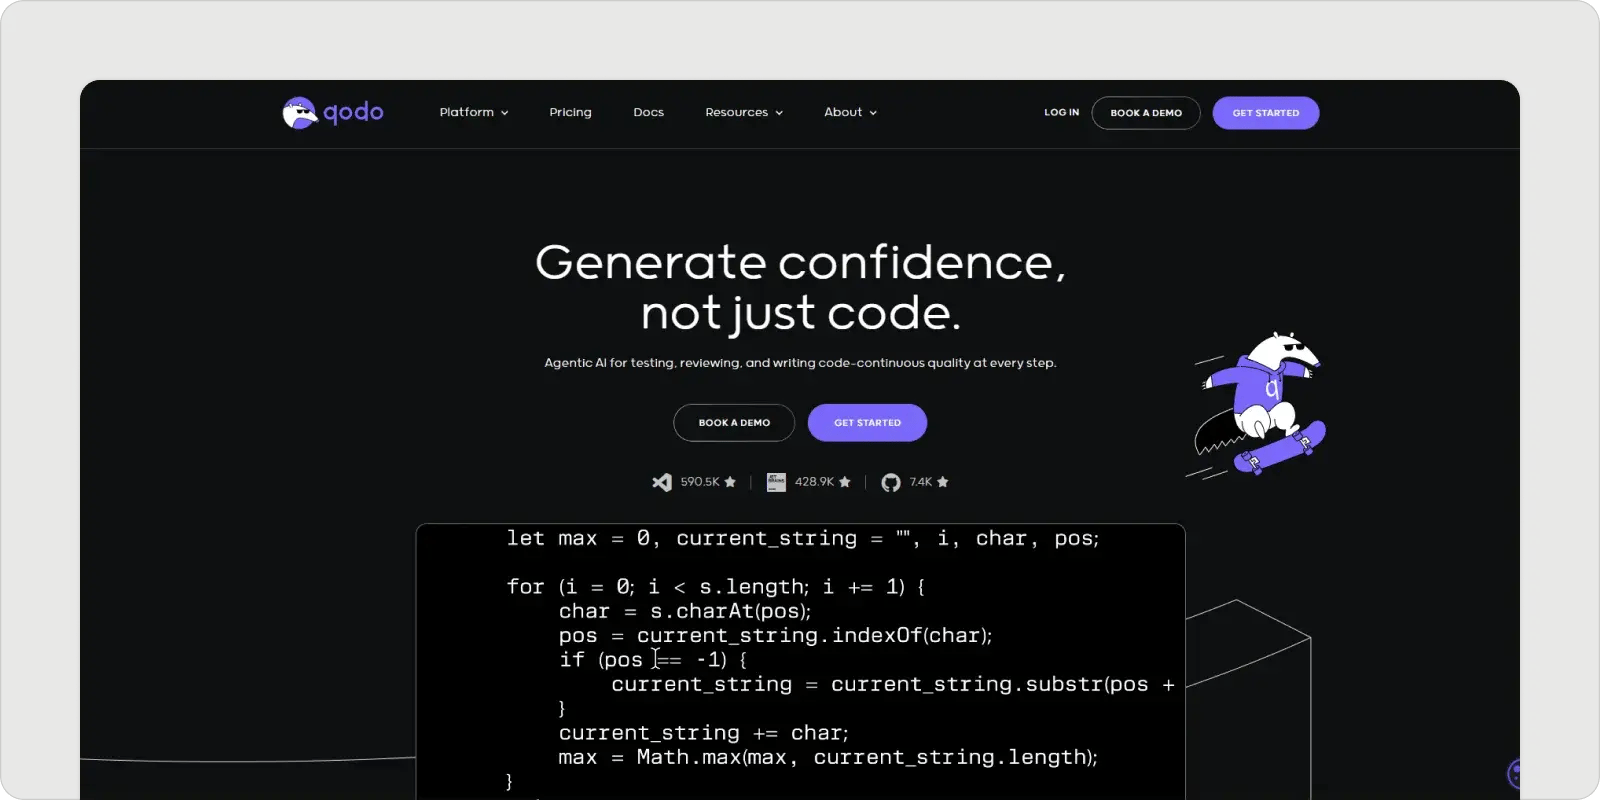Click the skateboarding anteater mascot illustration
This screenshot has width=1600, height=800.
click(x=1260, y=404)
